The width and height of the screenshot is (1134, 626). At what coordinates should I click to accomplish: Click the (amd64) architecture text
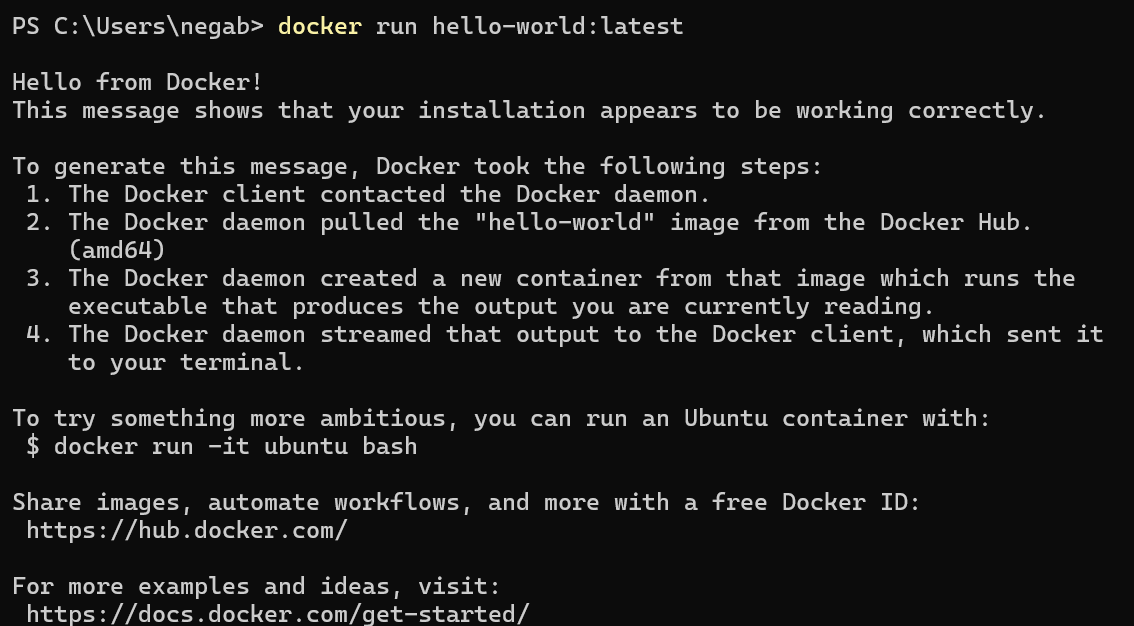pos(117,250)
